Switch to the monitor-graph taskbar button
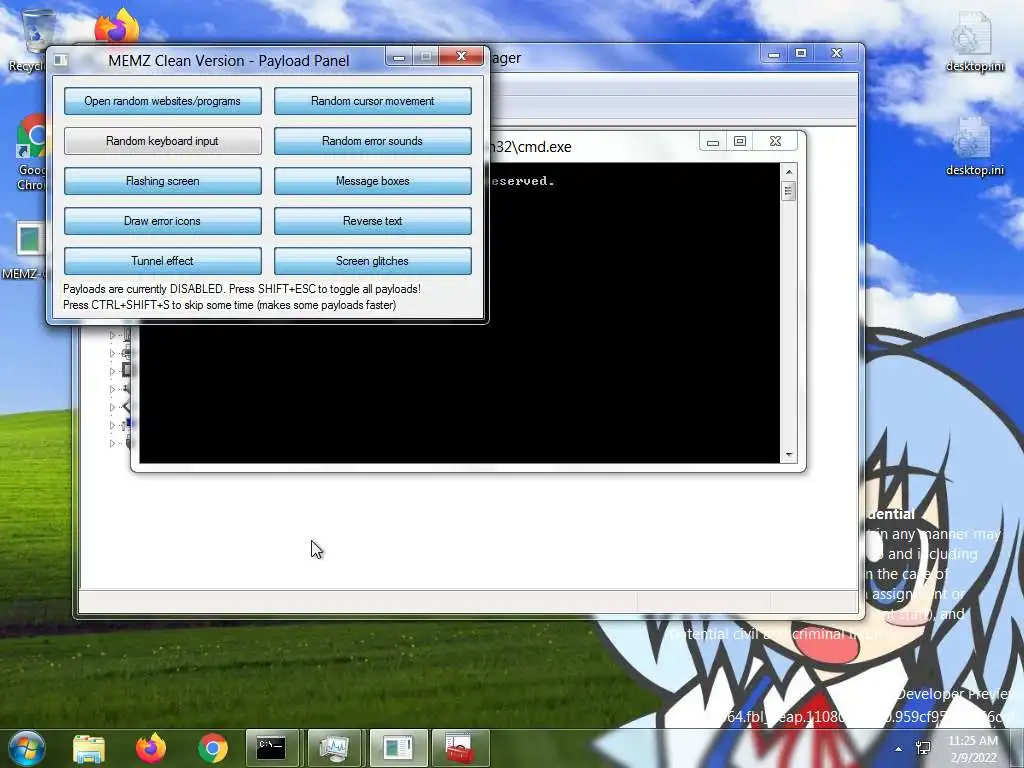 [x=334, y=748]
